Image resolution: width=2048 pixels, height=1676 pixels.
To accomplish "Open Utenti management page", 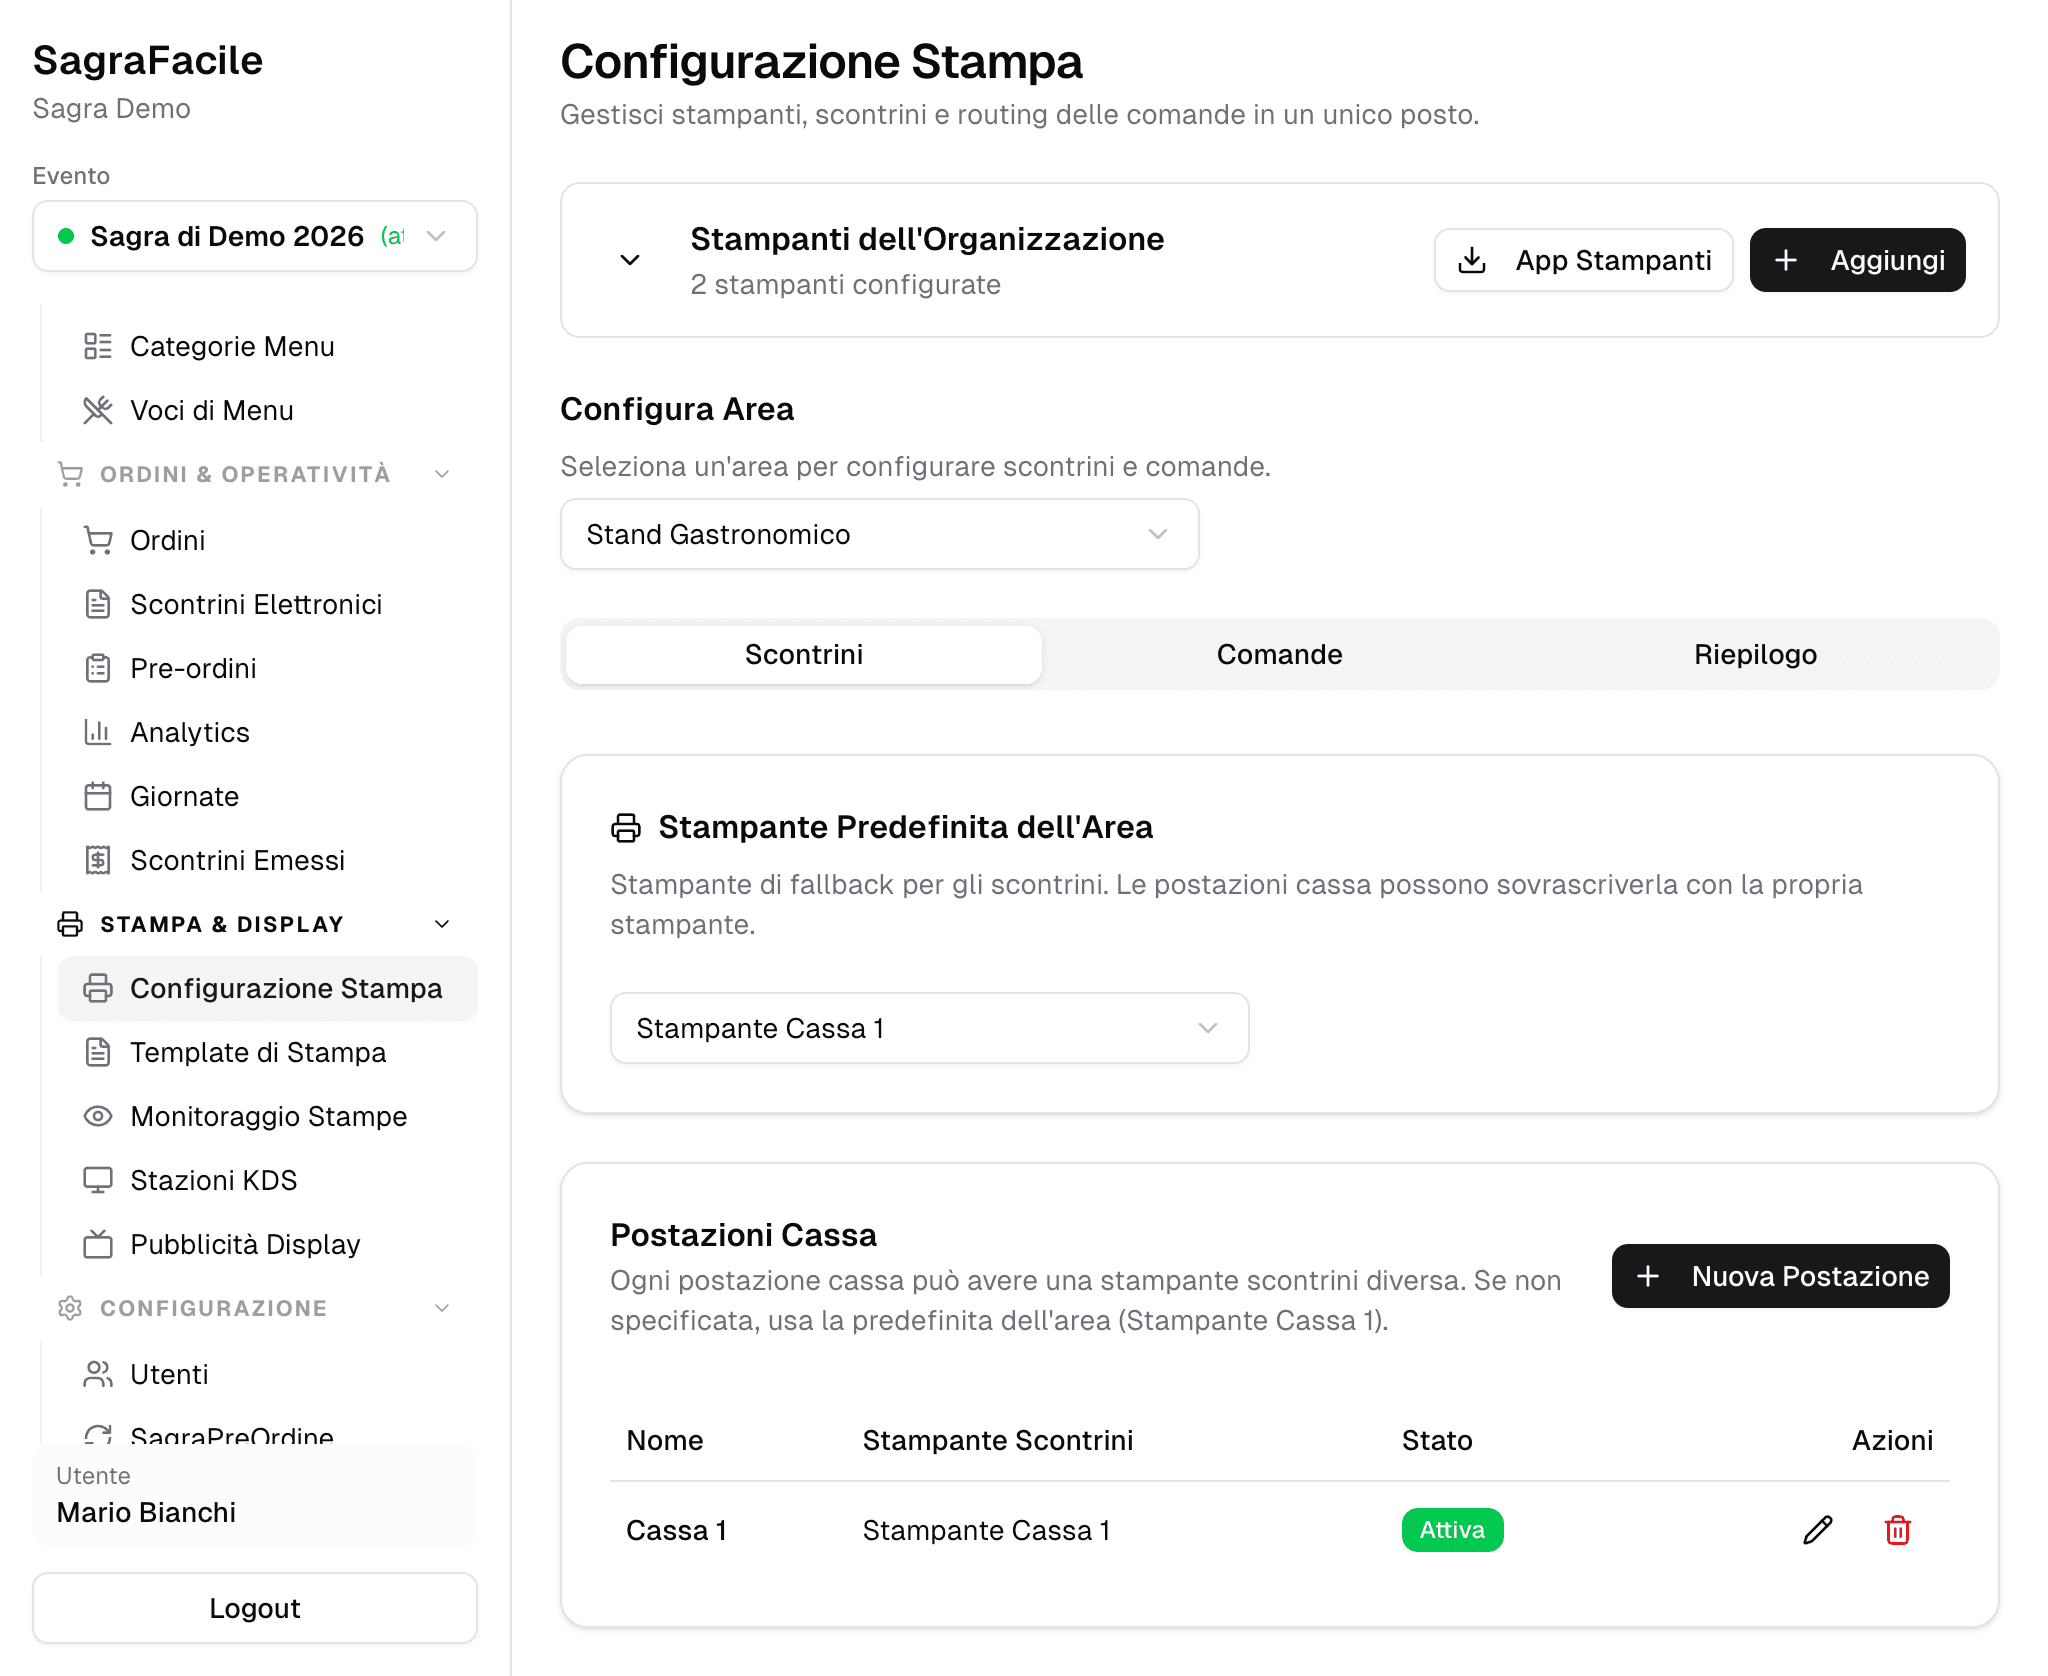I will [x=267, y=1374].
